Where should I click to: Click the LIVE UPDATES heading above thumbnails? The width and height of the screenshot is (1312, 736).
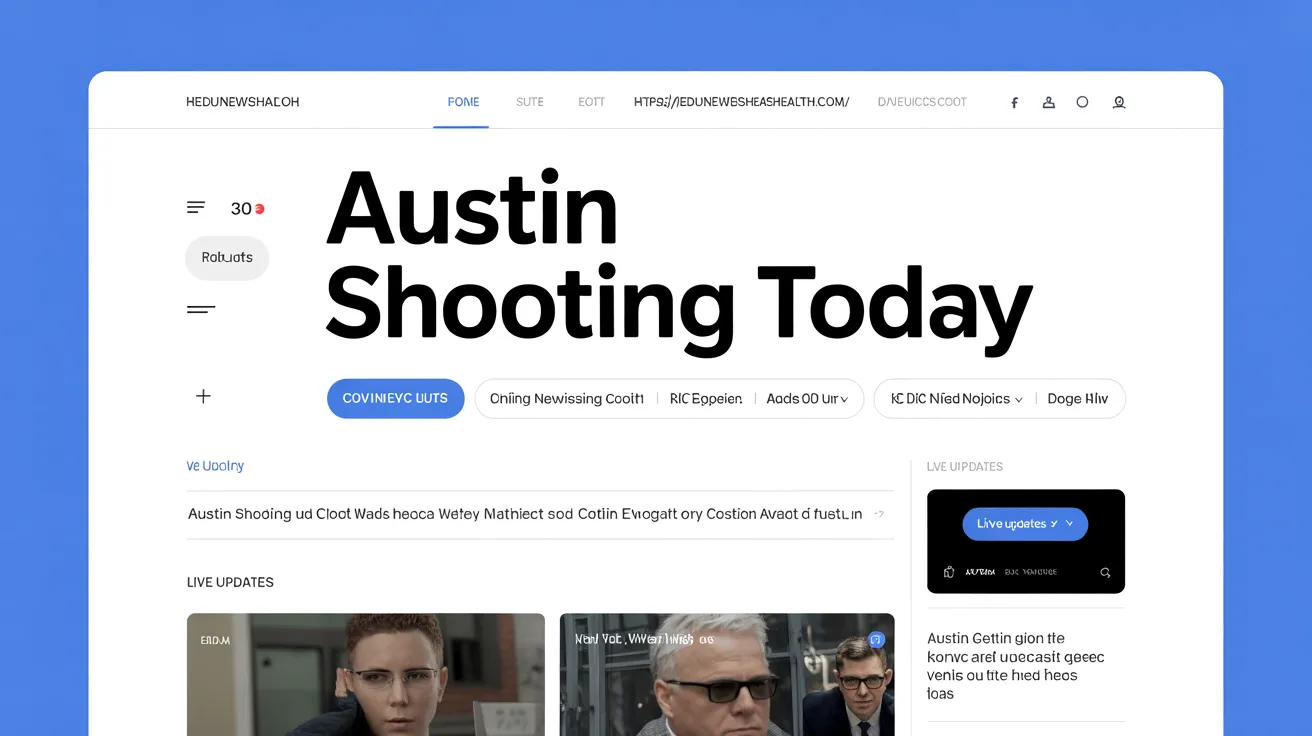[230, 582]
